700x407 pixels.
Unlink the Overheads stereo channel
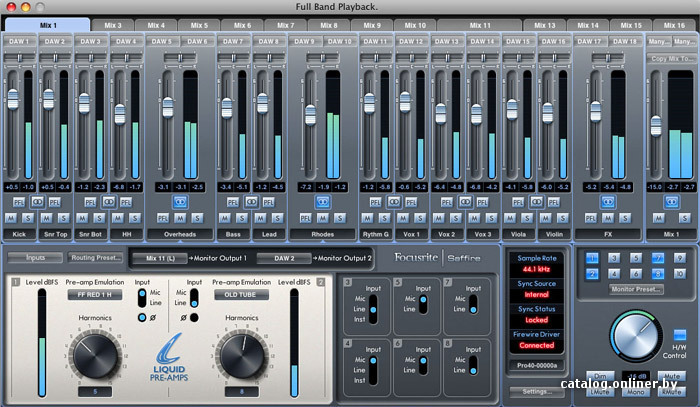[180, 202]
